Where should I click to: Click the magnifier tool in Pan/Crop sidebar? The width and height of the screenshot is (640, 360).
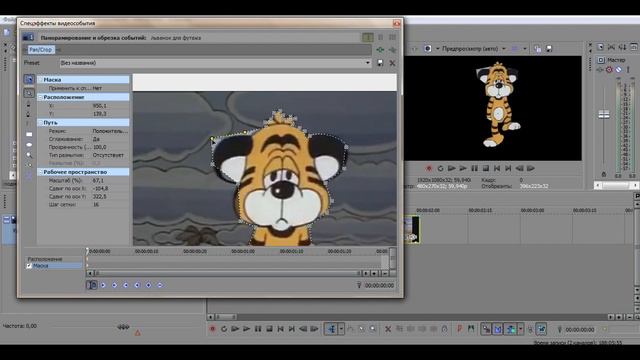[x=29, y=155]
